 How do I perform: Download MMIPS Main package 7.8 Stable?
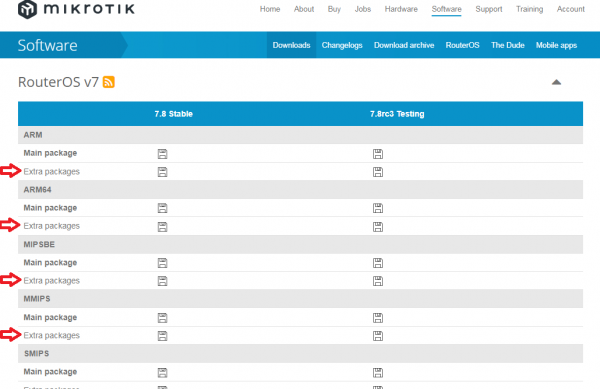click(x=162, y=318)
